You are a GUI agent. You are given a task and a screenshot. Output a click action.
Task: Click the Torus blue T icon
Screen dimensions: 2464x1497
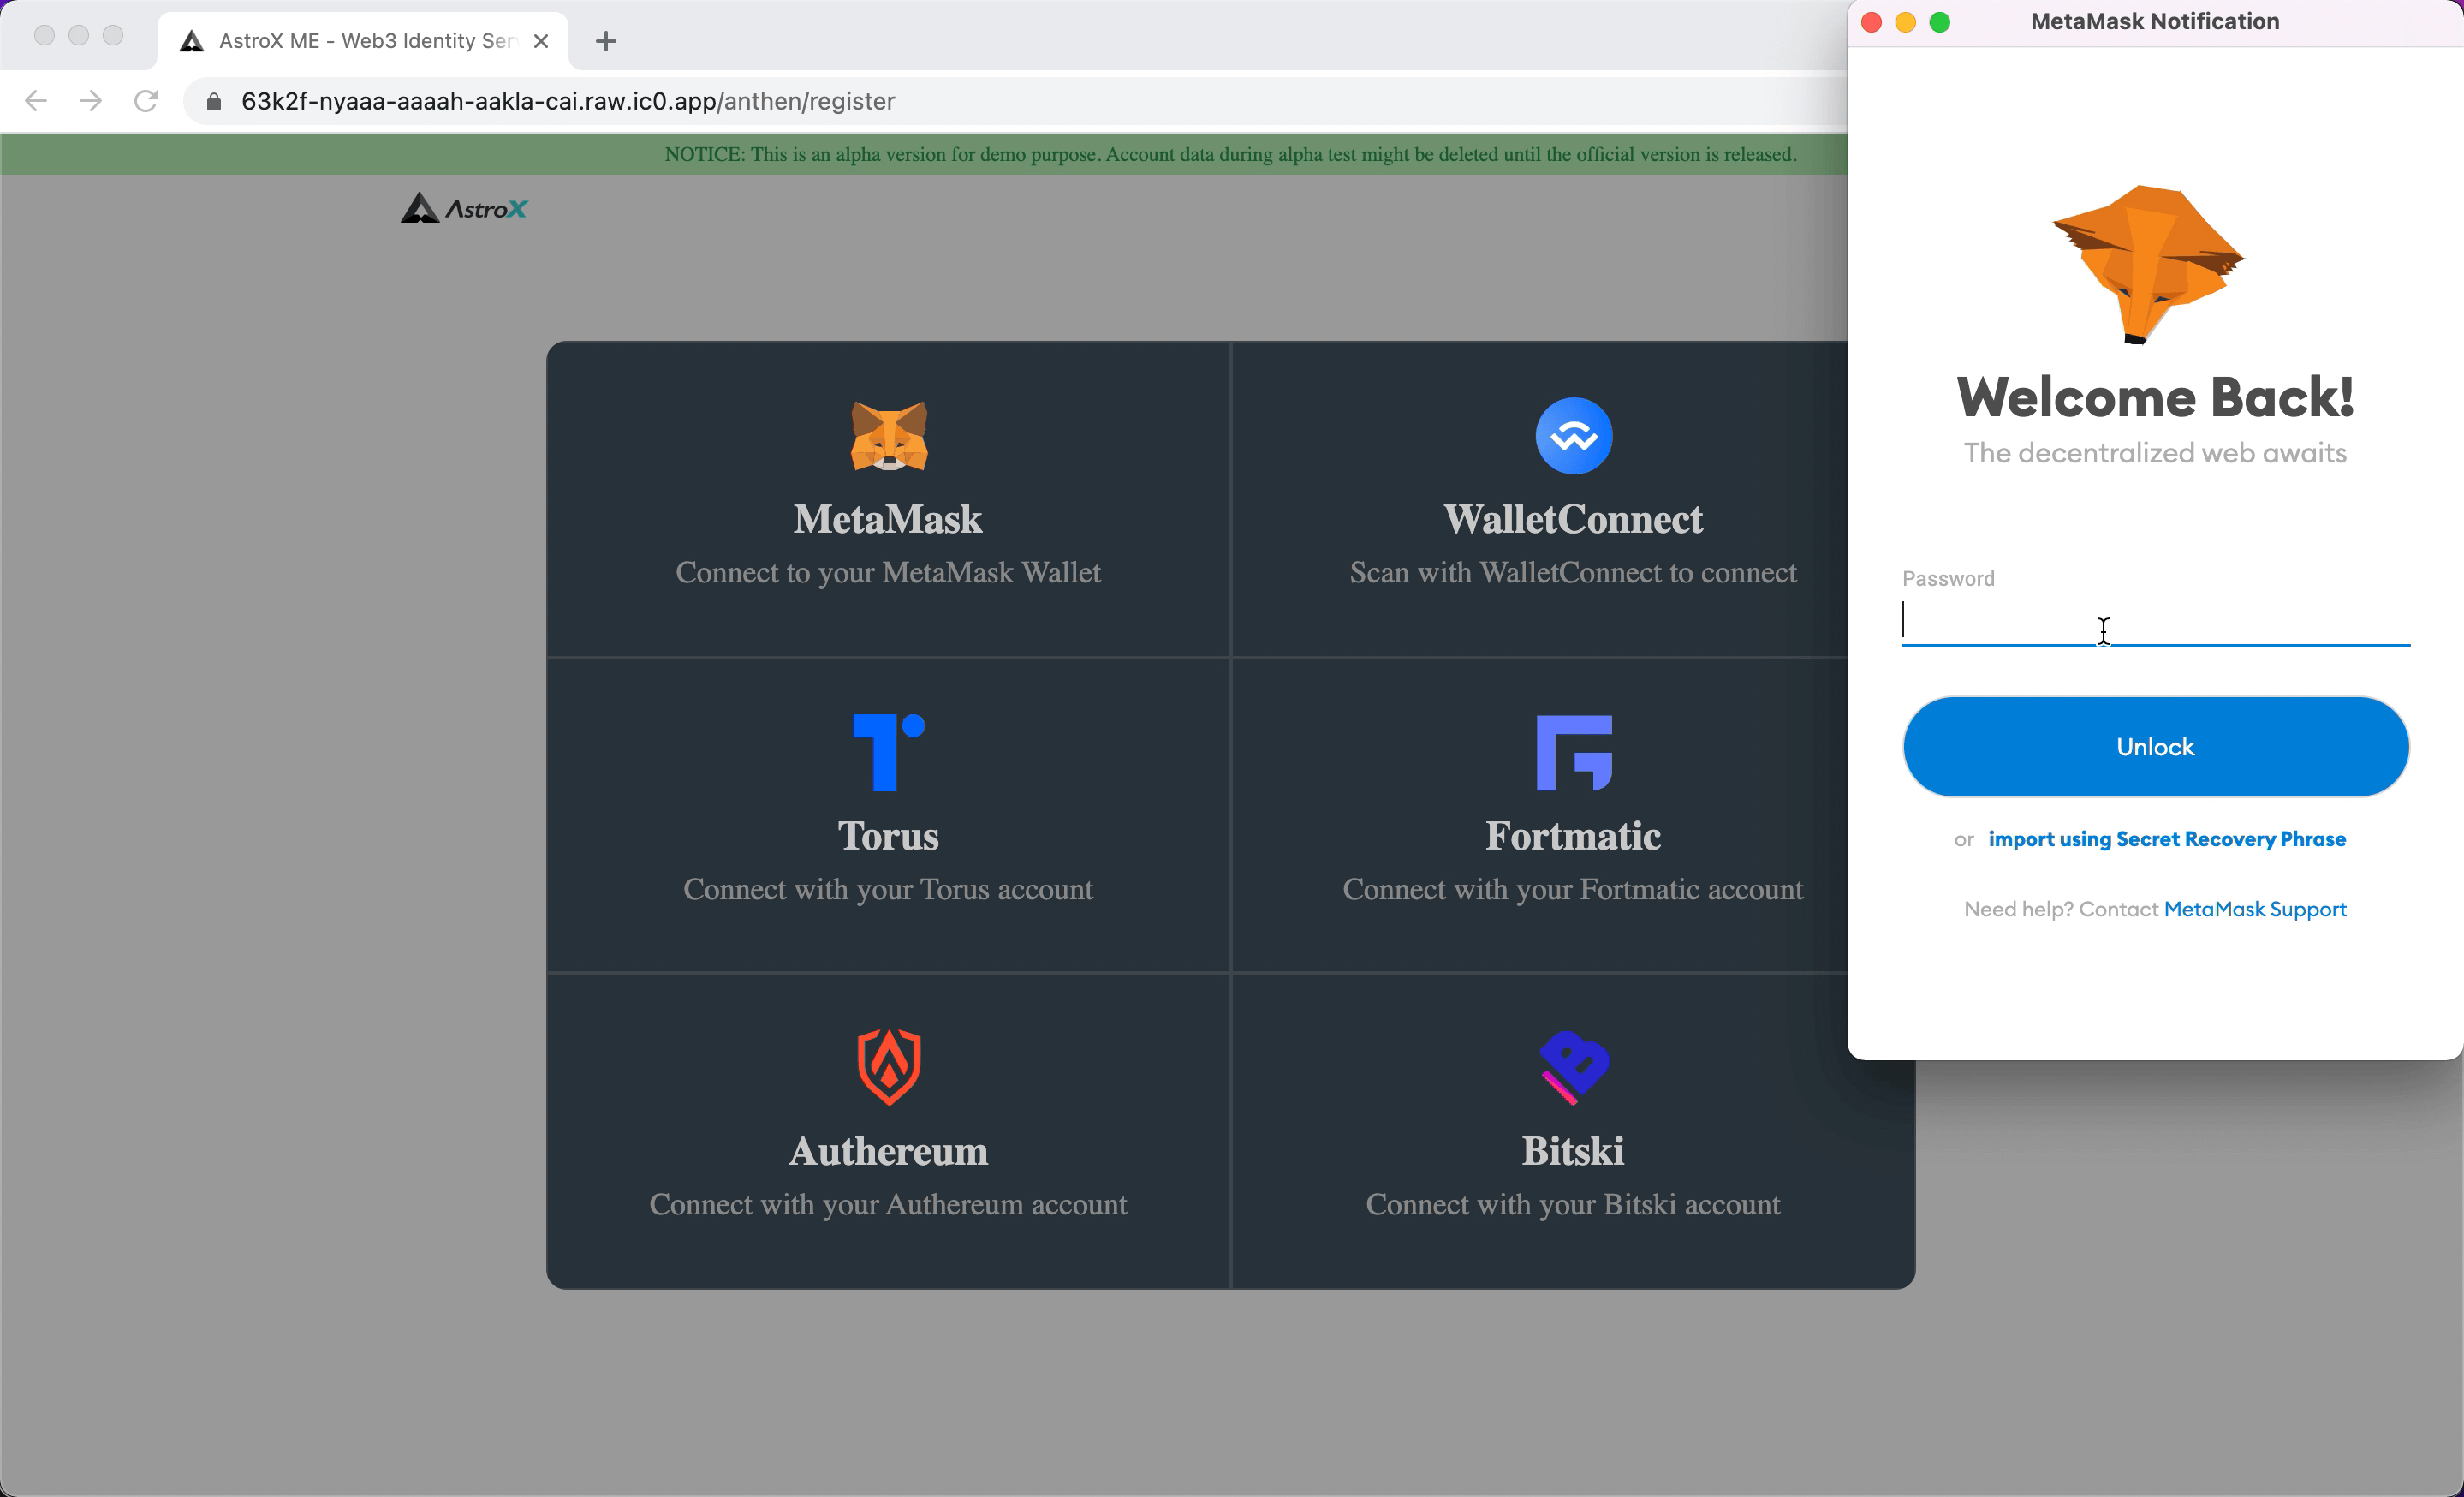tap(888, 752)
